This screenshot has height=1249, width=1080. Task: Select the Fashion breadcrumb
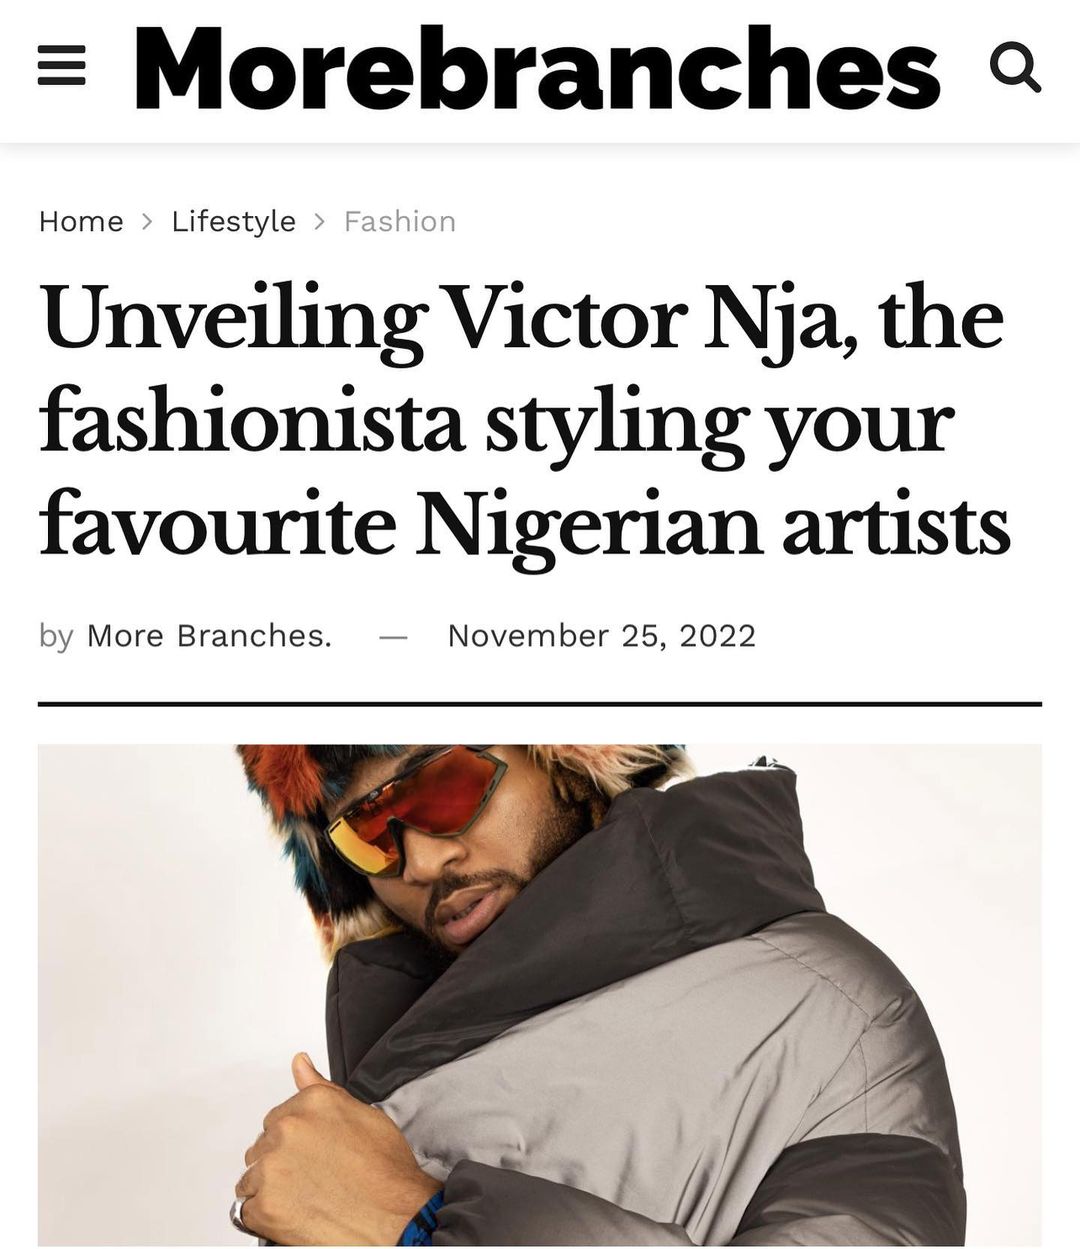(399, 221)
